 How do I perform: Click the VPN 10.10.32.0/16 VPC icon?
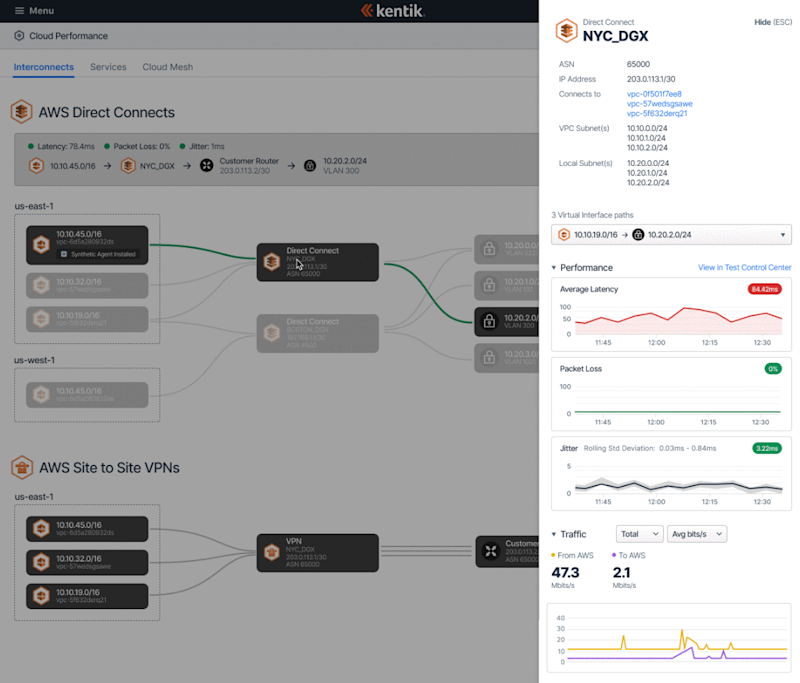tap(41, 562)
